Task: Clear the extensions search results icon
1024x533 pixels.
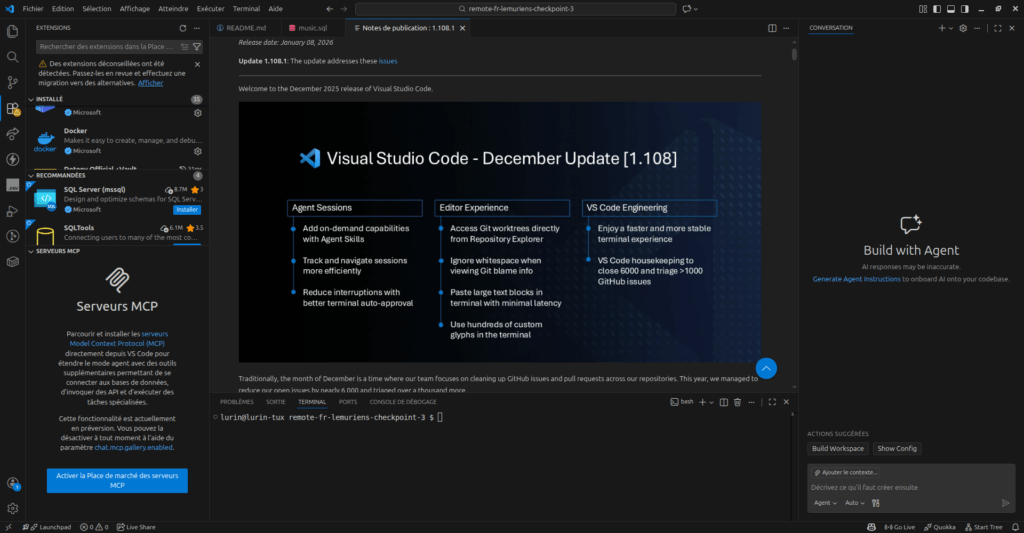Action: [x=185, y=46]
